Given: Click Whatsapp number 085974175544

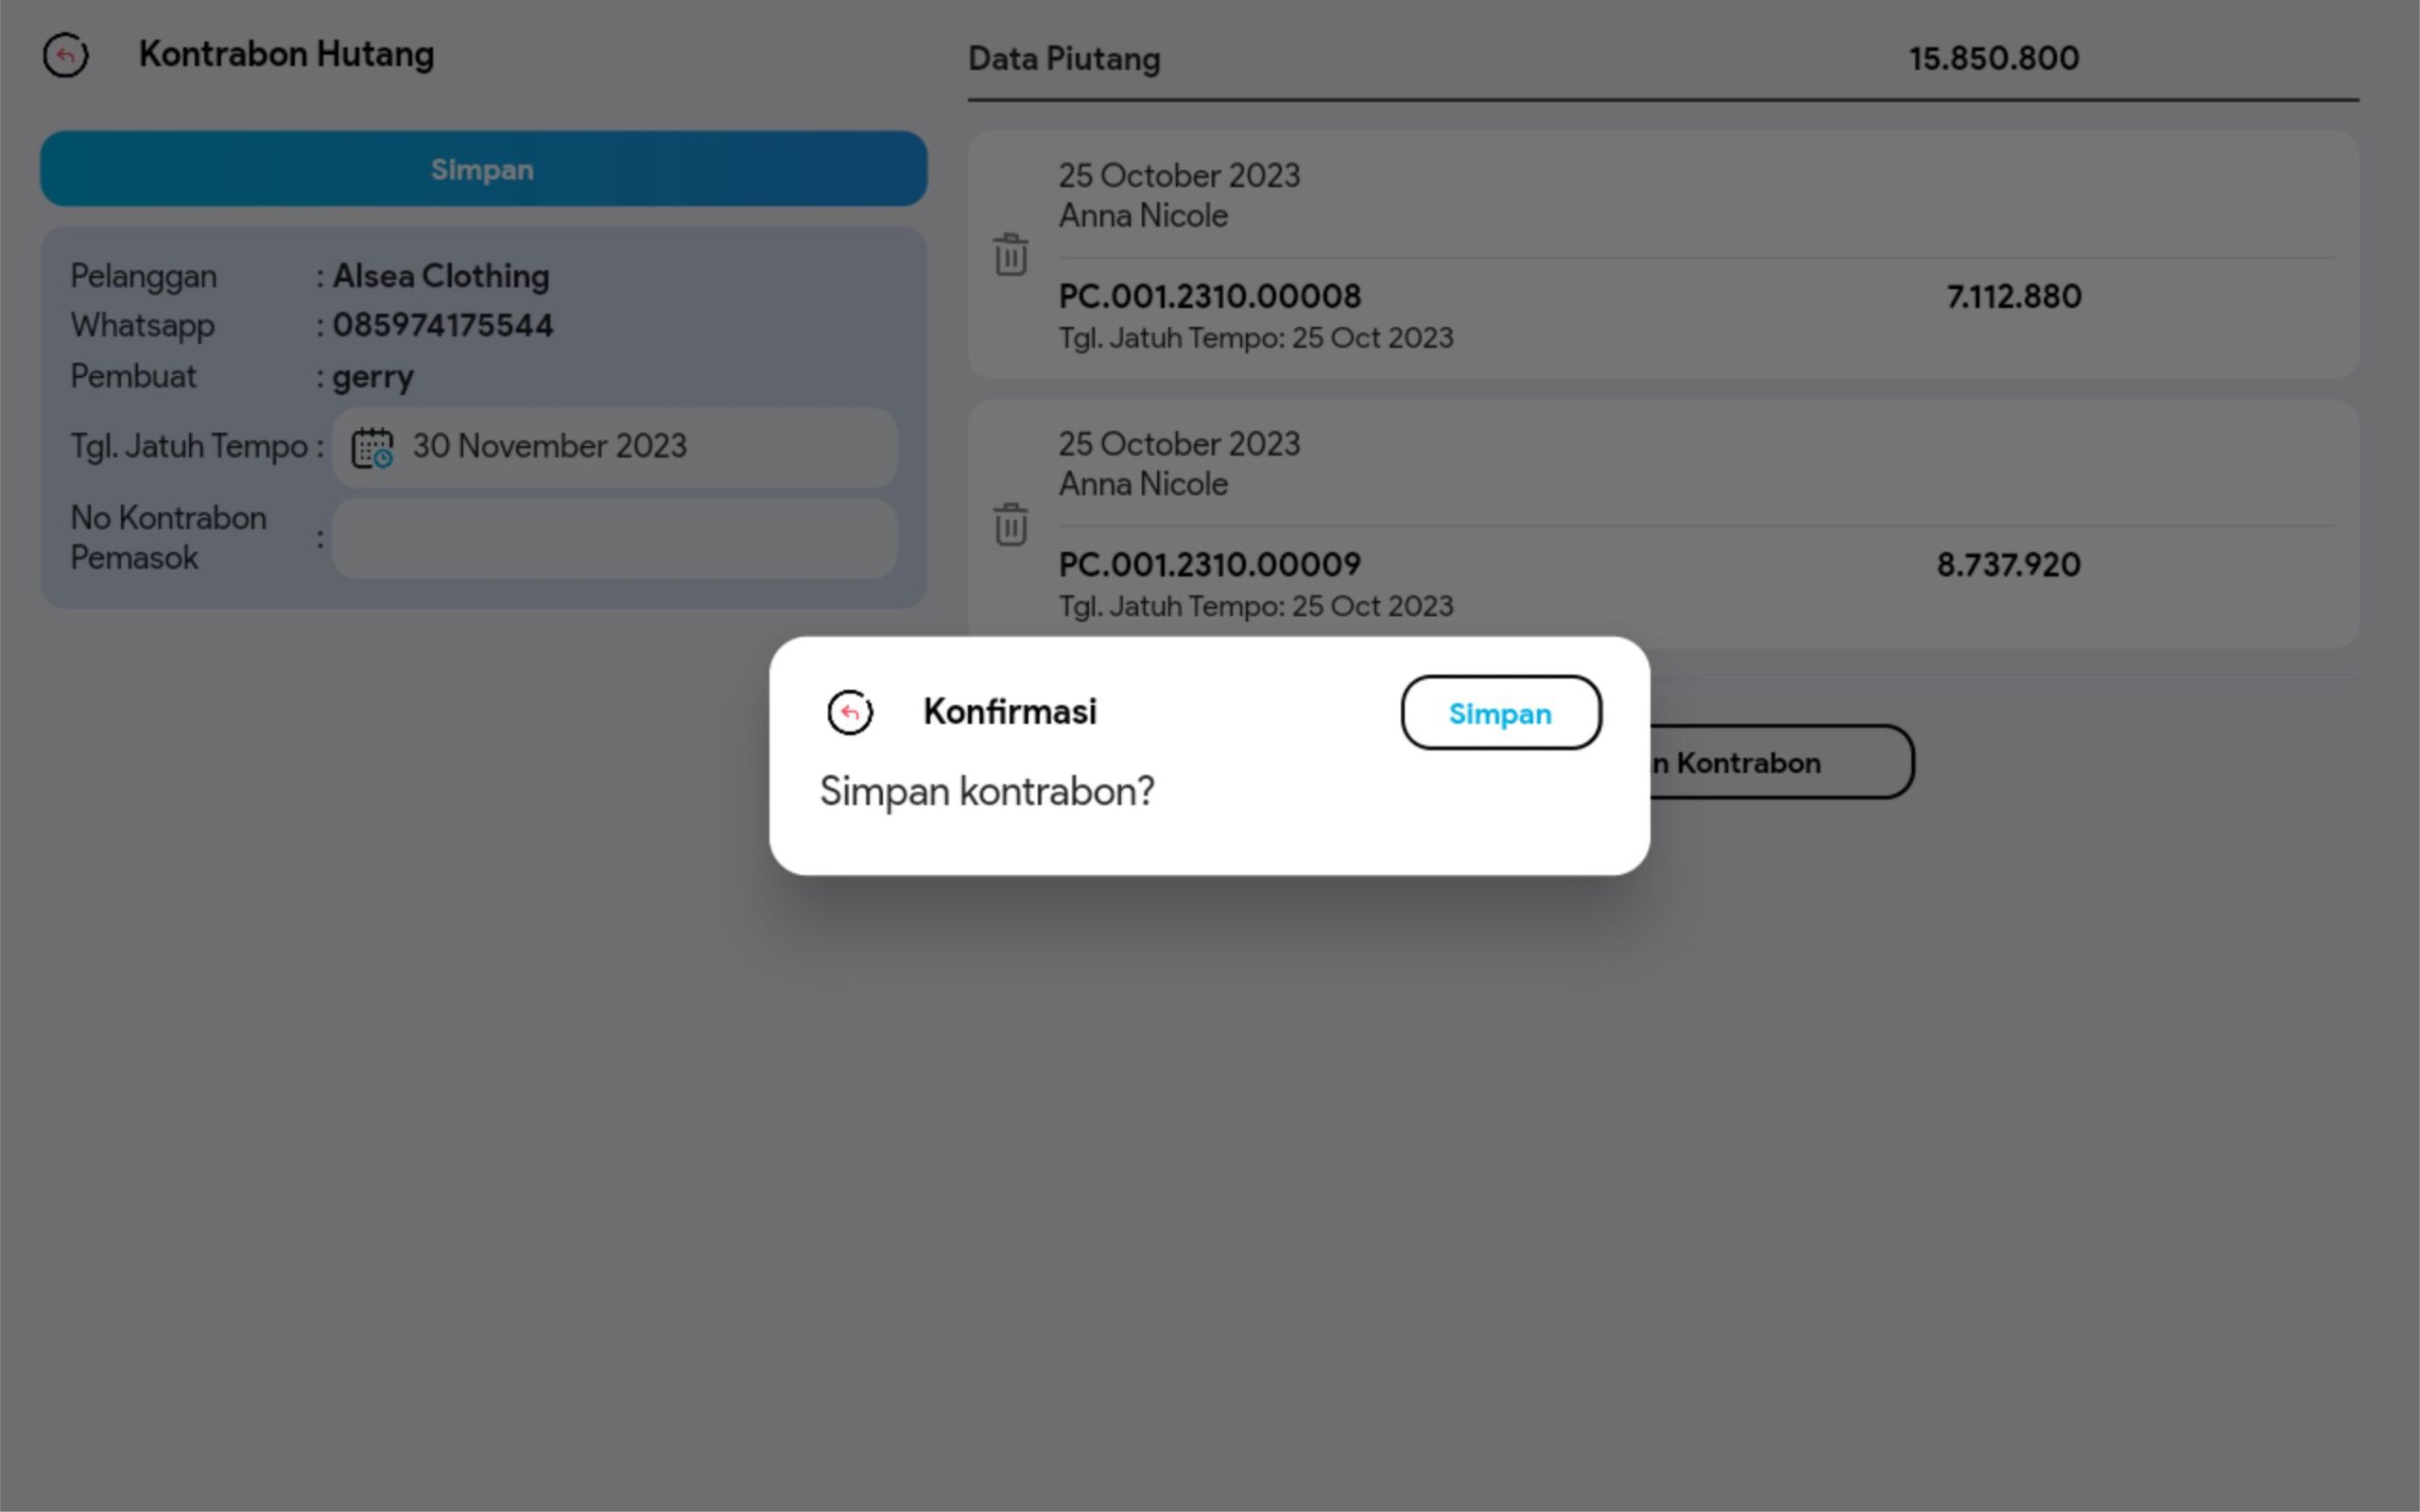Looking at the screenshot, I should tap(442, 326).
